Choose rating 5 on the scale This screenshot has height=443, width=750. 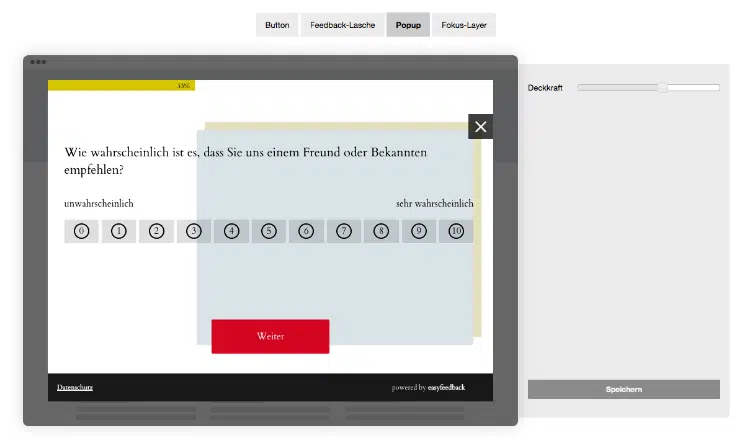click(x=269, y=231)
